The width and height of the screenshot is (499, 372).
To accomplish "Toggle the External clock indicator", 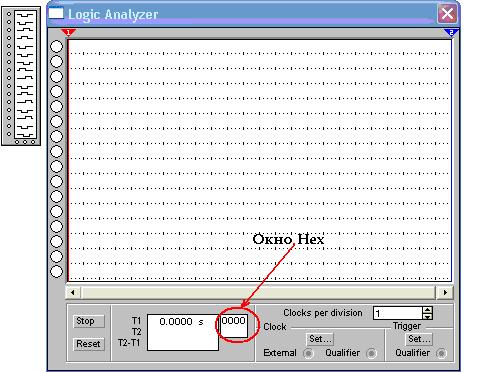I will coord(308,353).
